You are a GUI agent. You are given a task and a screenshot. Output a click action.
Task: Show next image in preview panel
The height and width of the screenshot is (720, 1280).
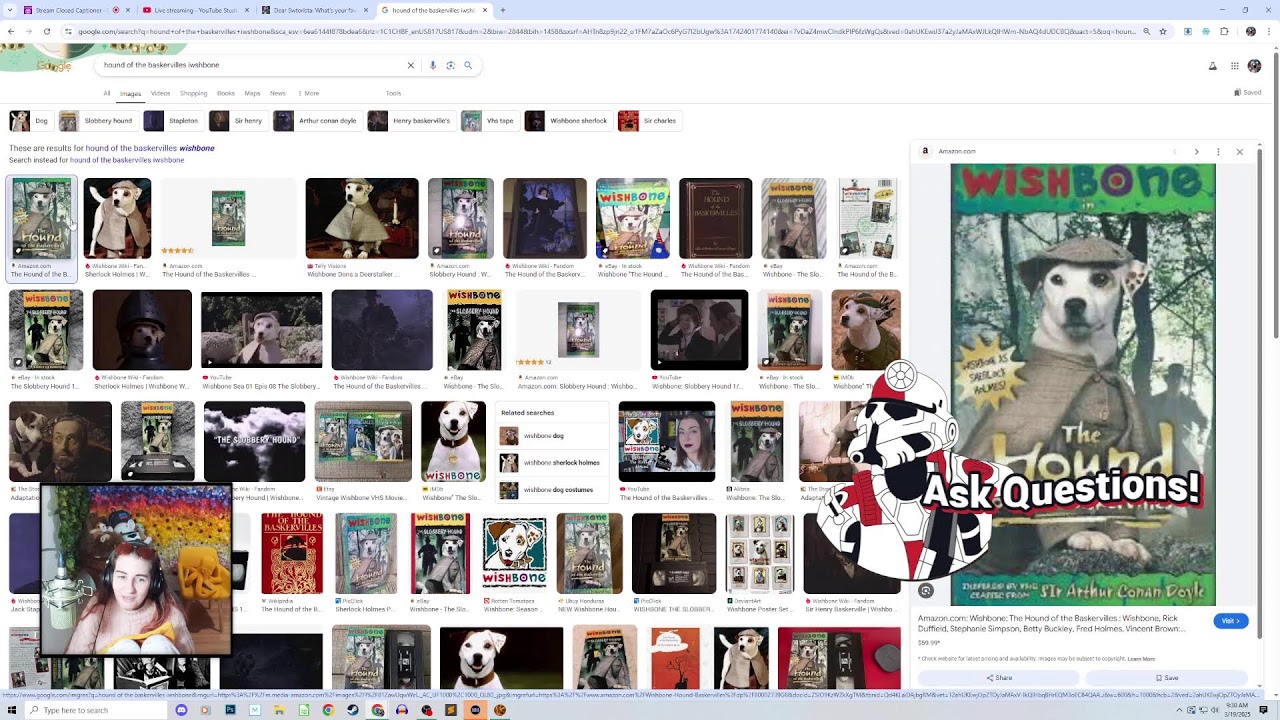point(1196,152)
